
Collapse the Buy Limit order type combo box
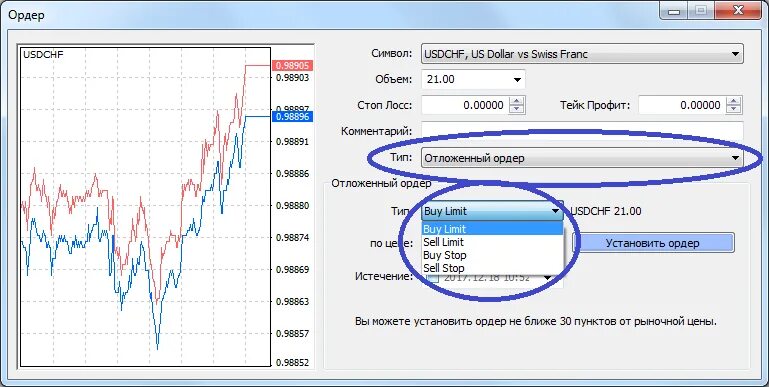(x=492, y=211)
